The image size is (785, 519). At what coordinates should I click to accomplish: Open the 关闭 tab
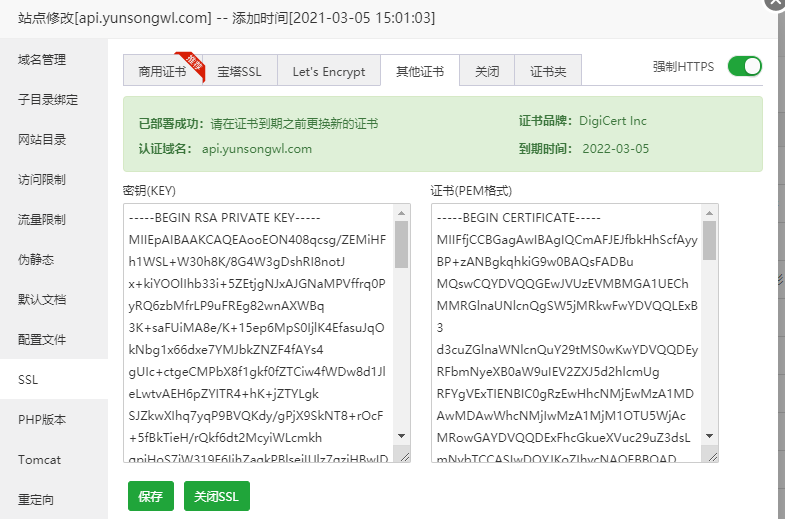(487, 72)
